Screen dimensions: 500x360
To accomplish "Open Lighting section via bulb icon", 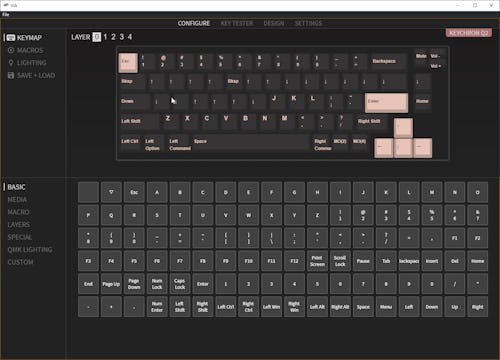I will point(11,63).
